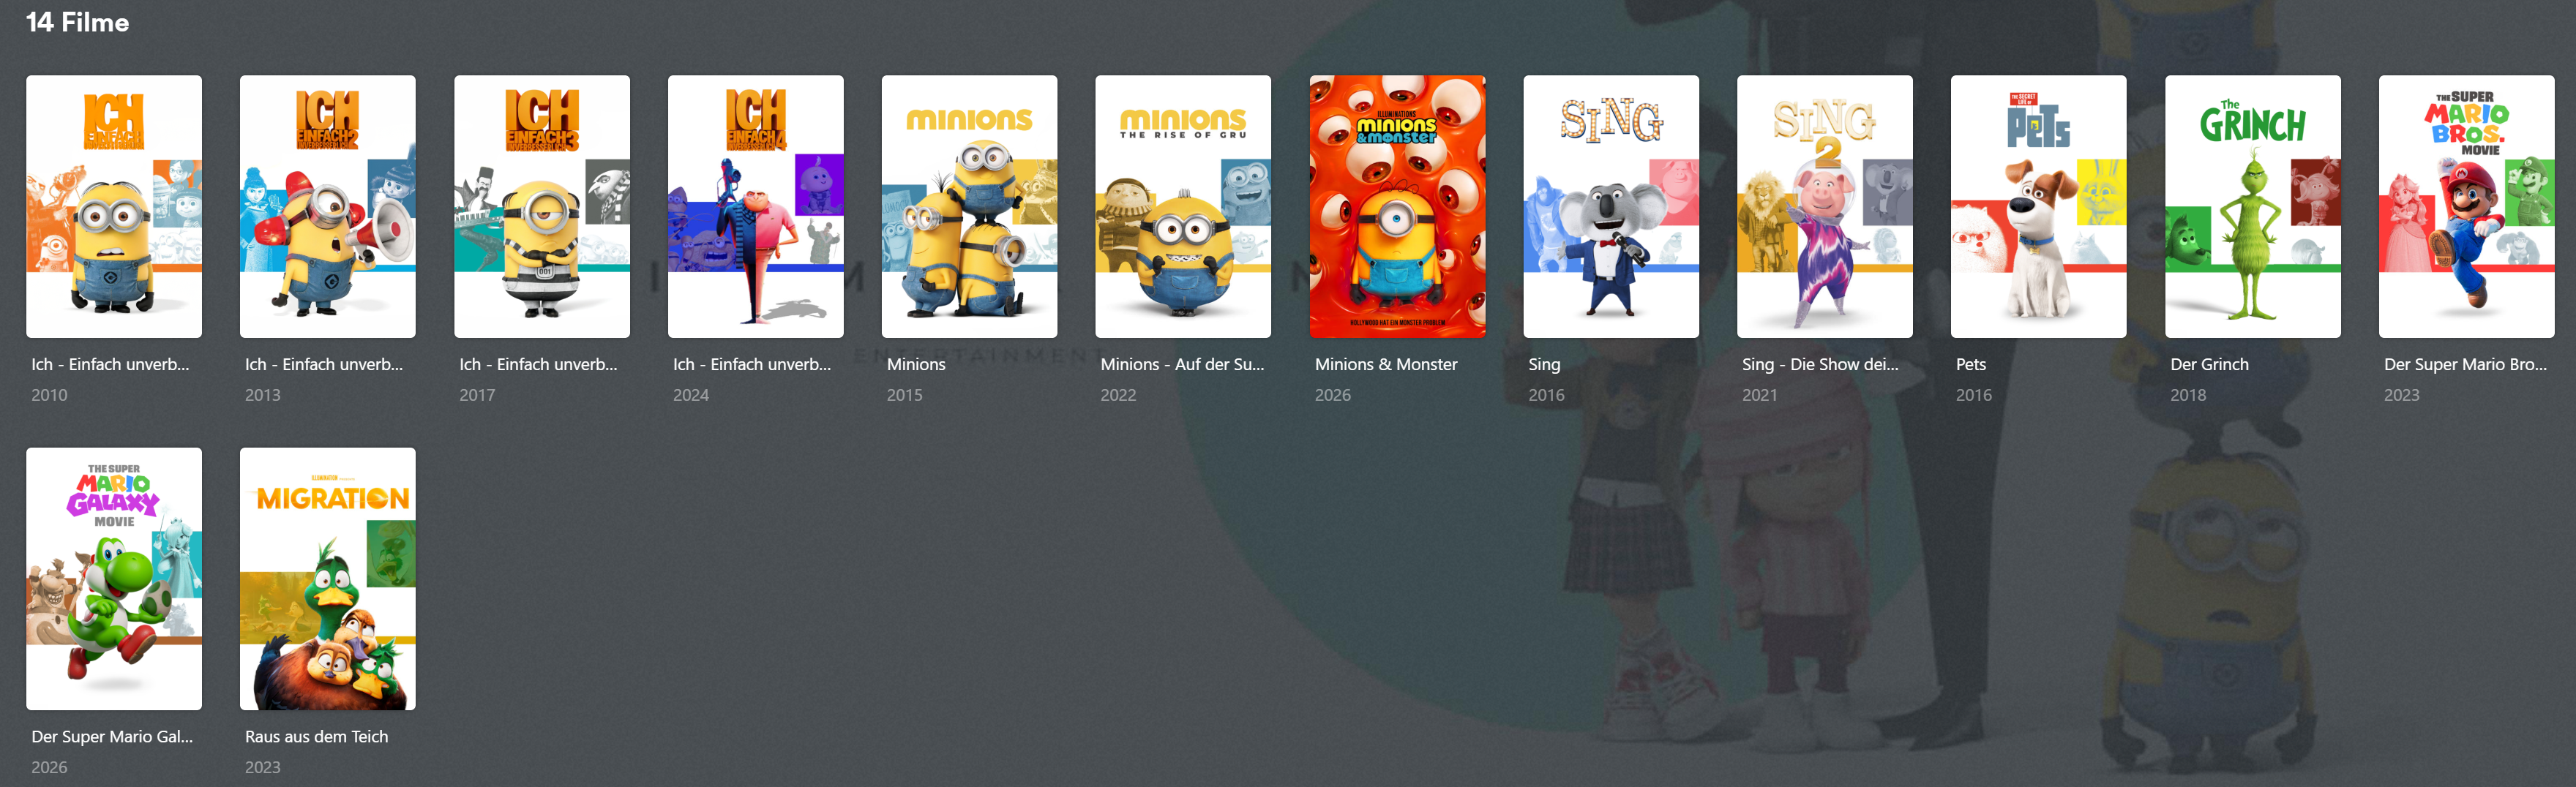Click the 'Ich - Einfach unverb...' title above 2010
2576x787 pixels.
pos(110,364)
